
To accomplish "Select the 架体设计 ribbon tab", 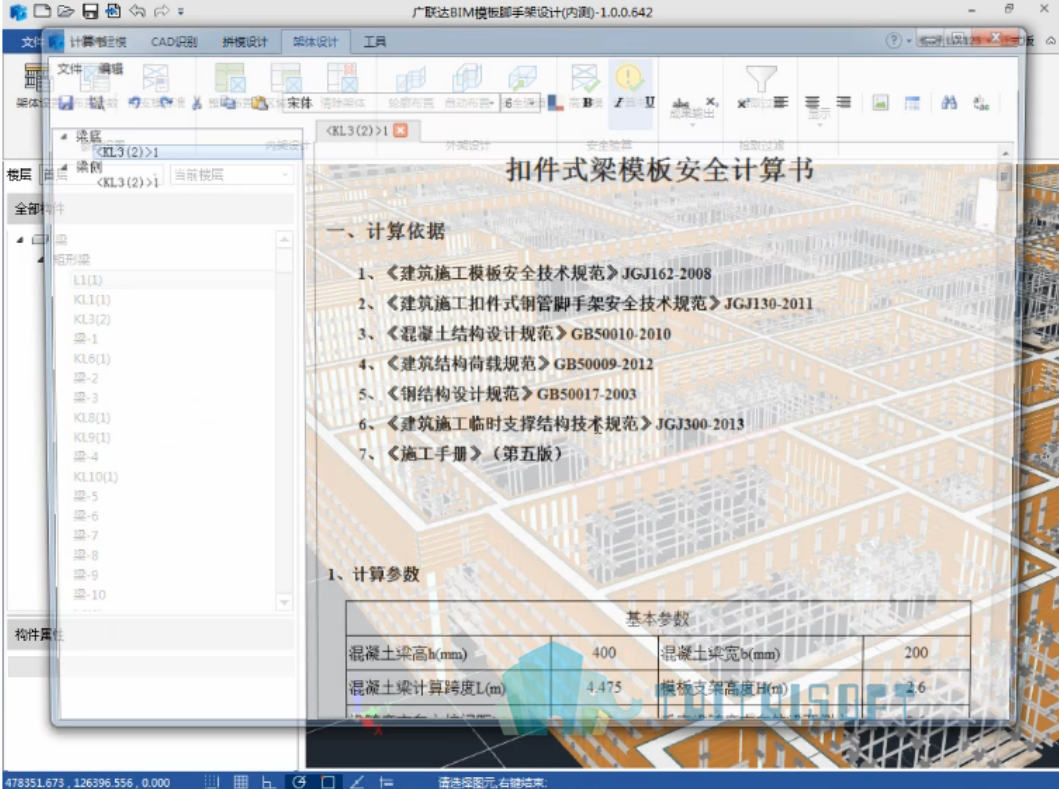I will 315,41.
